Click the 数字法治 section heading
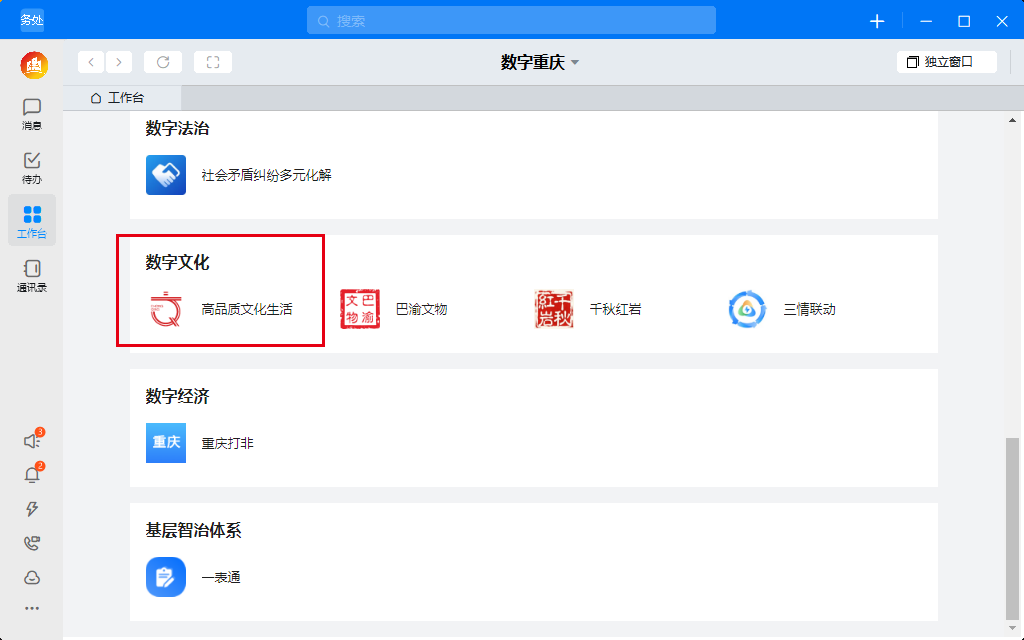1024x640 pixels. (x=177, y=129)
